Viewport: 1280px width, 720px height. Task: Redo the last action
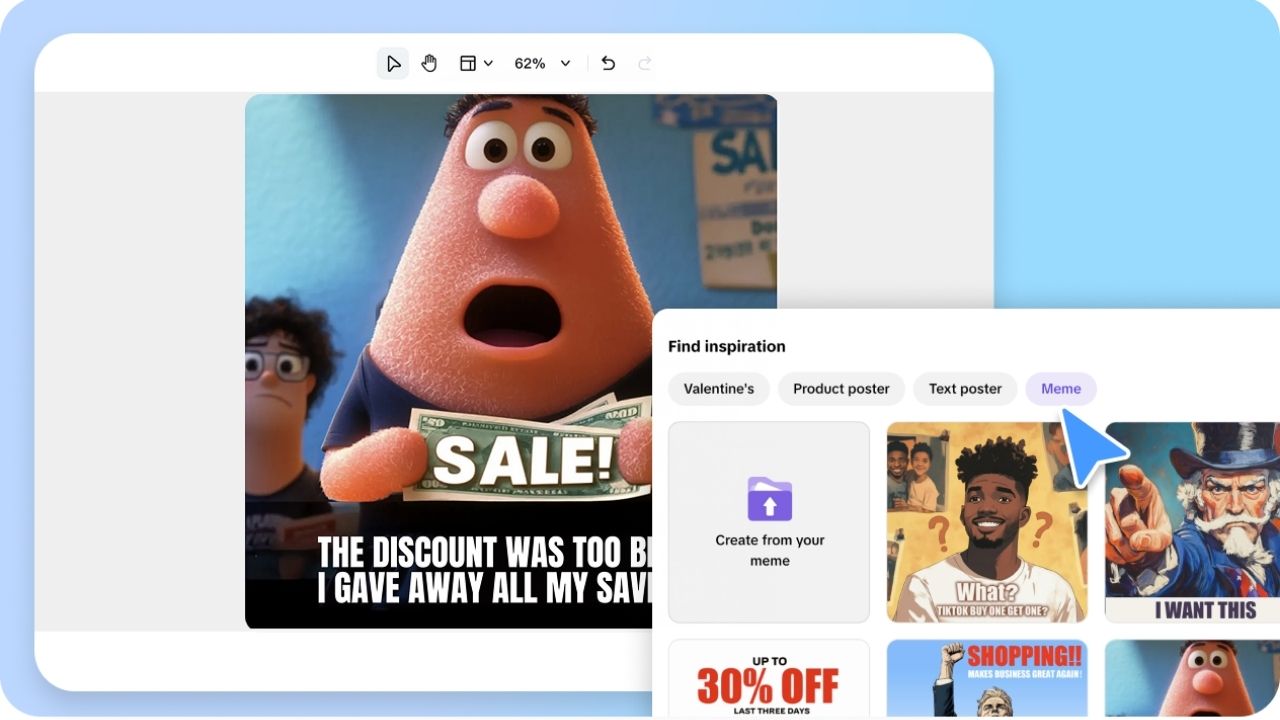[x=643, y=62]
